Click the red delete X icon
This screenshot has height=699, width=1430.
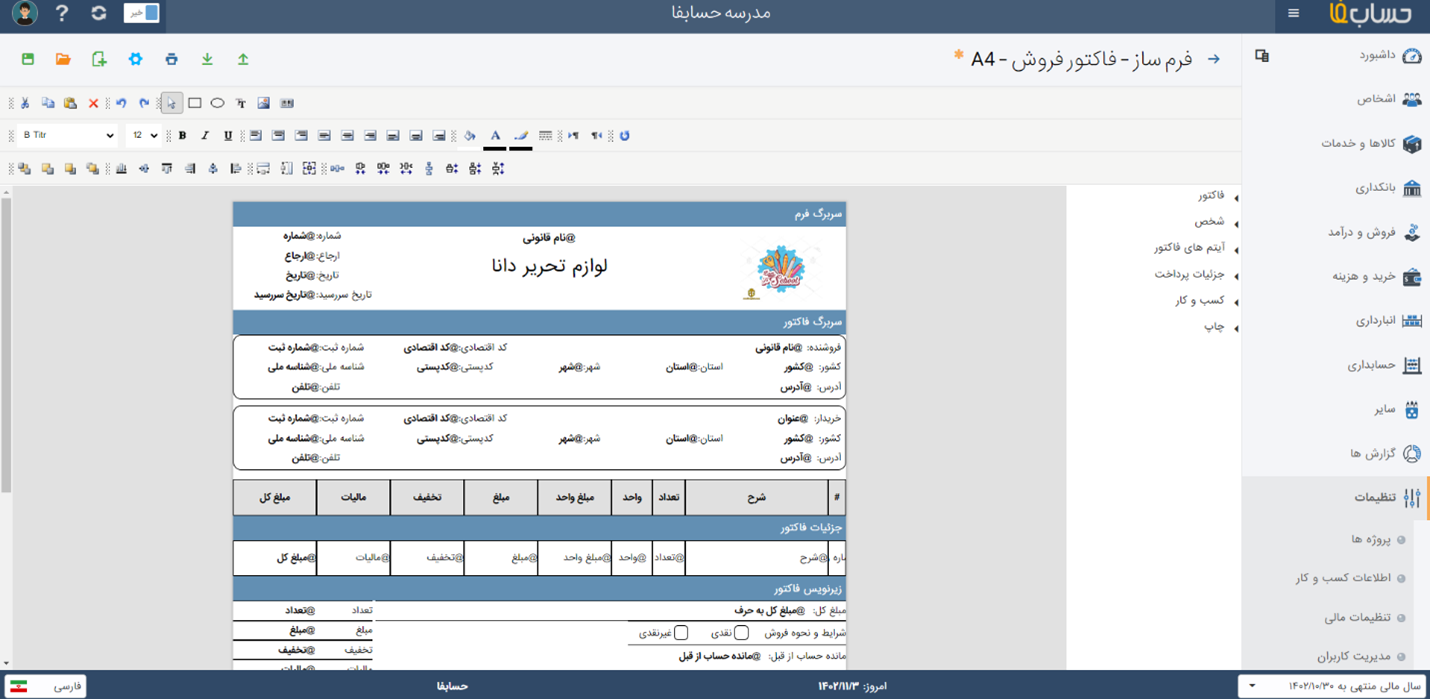(x=94, y=103)
